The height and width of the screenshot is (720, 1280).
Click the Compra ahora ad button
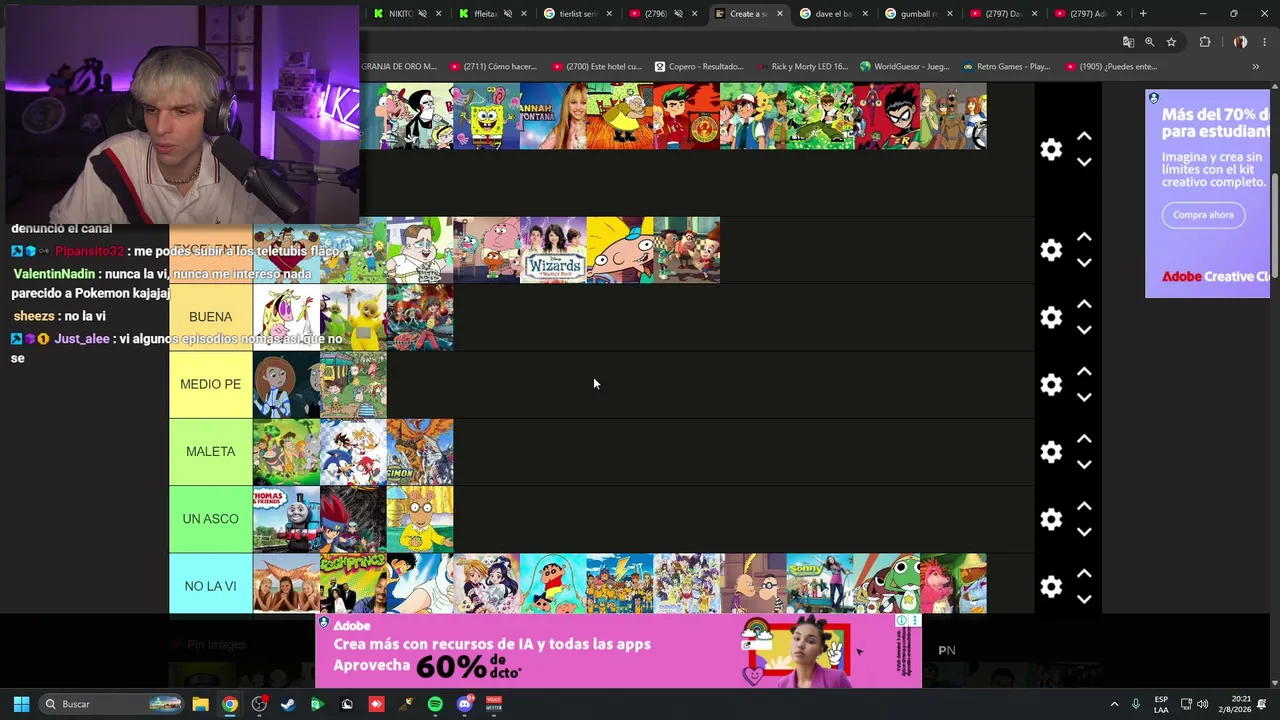[1203, 215]
